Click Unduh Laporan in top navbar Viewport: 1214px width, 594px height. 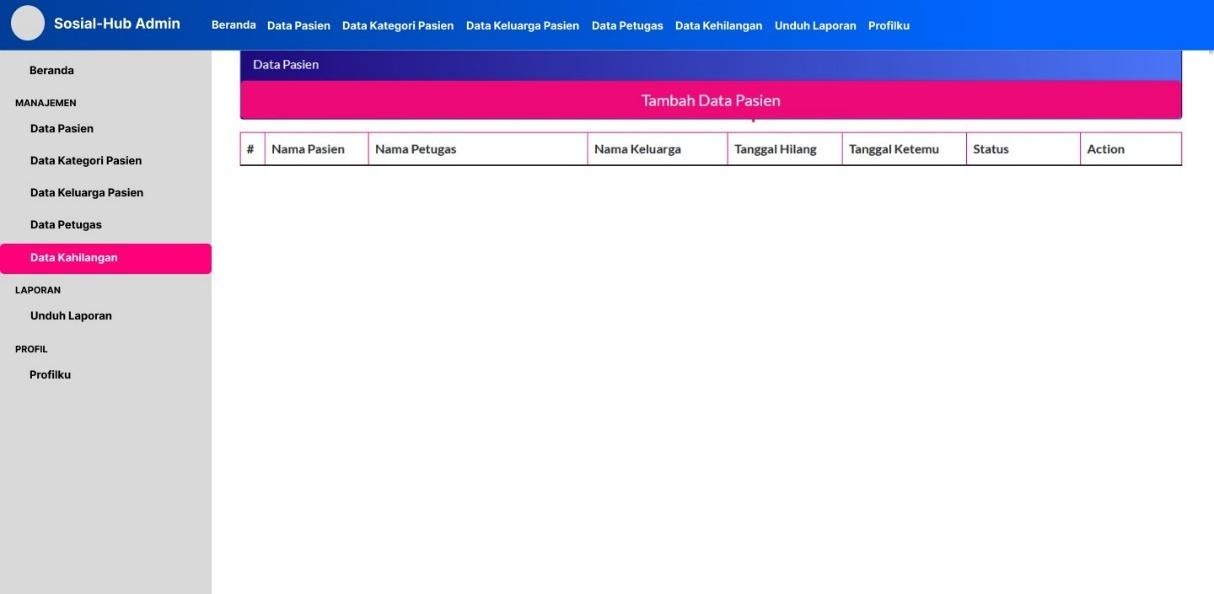click(x=815, y=26)
